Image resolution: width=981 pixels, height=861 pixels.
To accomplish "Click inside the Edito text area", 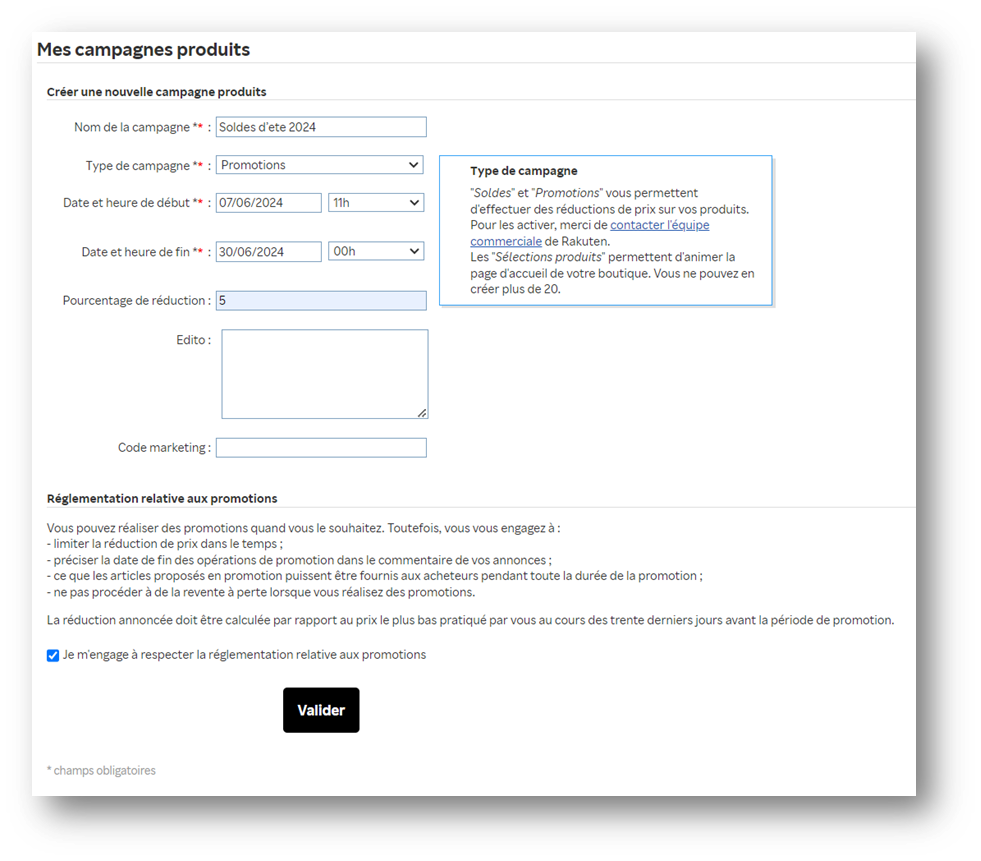I will (x=324, y=373).
